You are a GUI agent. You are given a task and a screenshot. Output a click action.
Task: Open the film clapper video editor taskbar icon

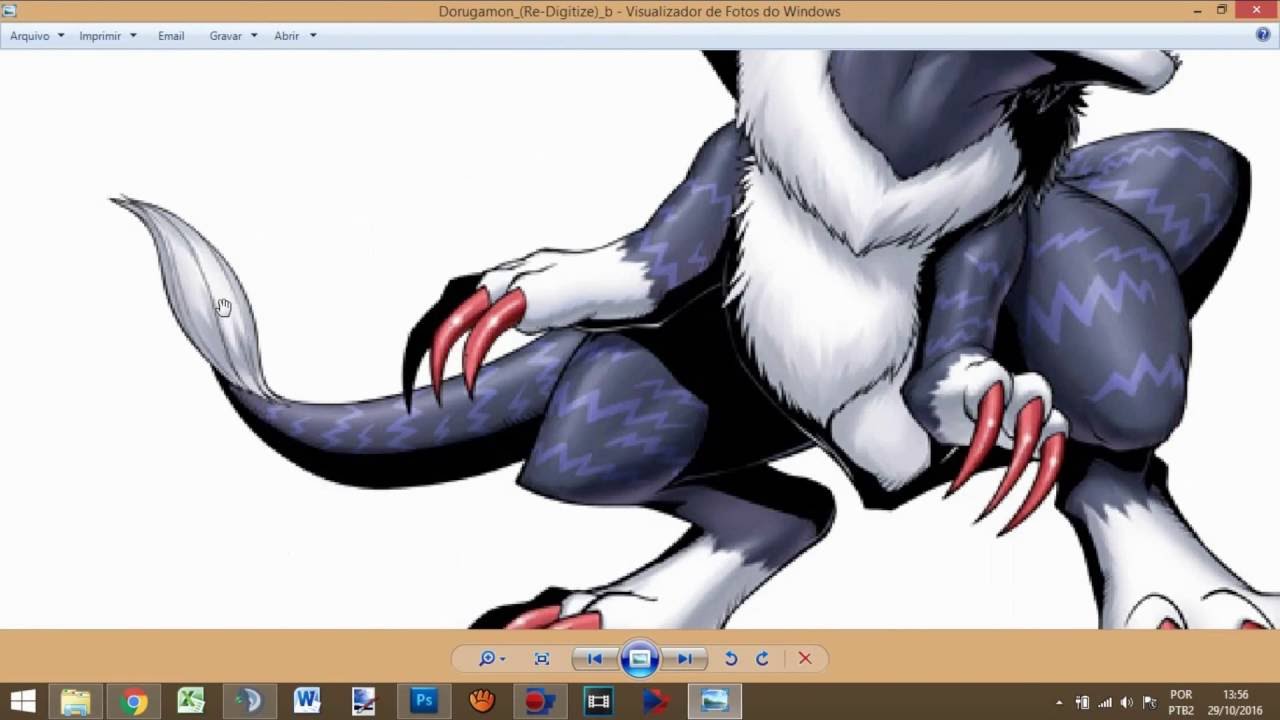[598, 701]
